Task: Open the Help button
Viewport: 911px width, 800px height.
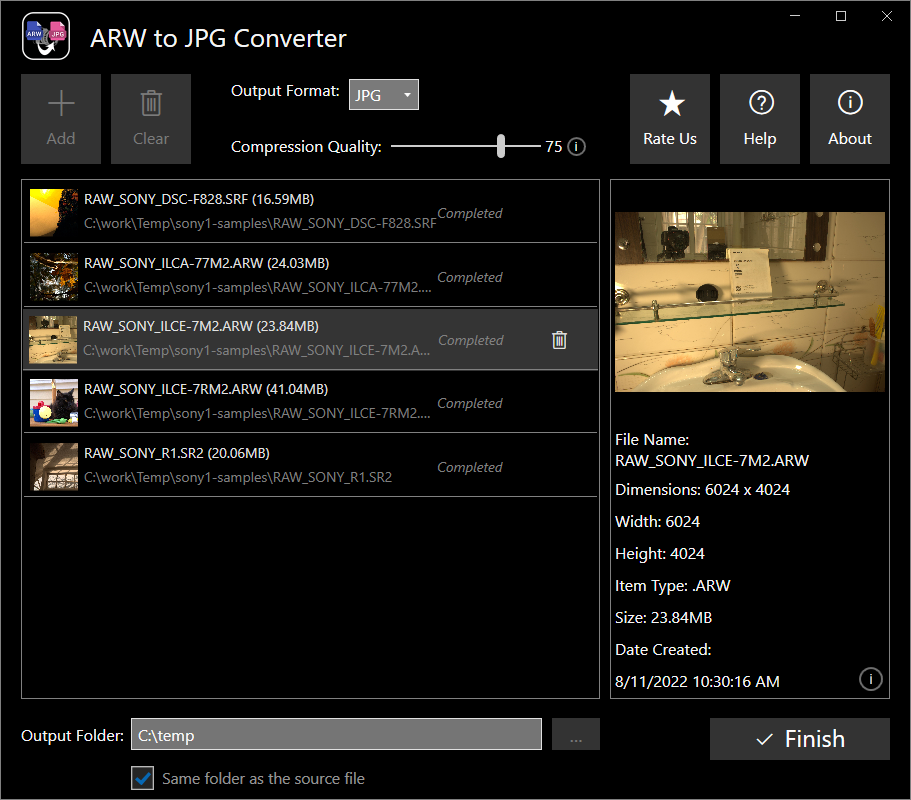Action: 760,119
